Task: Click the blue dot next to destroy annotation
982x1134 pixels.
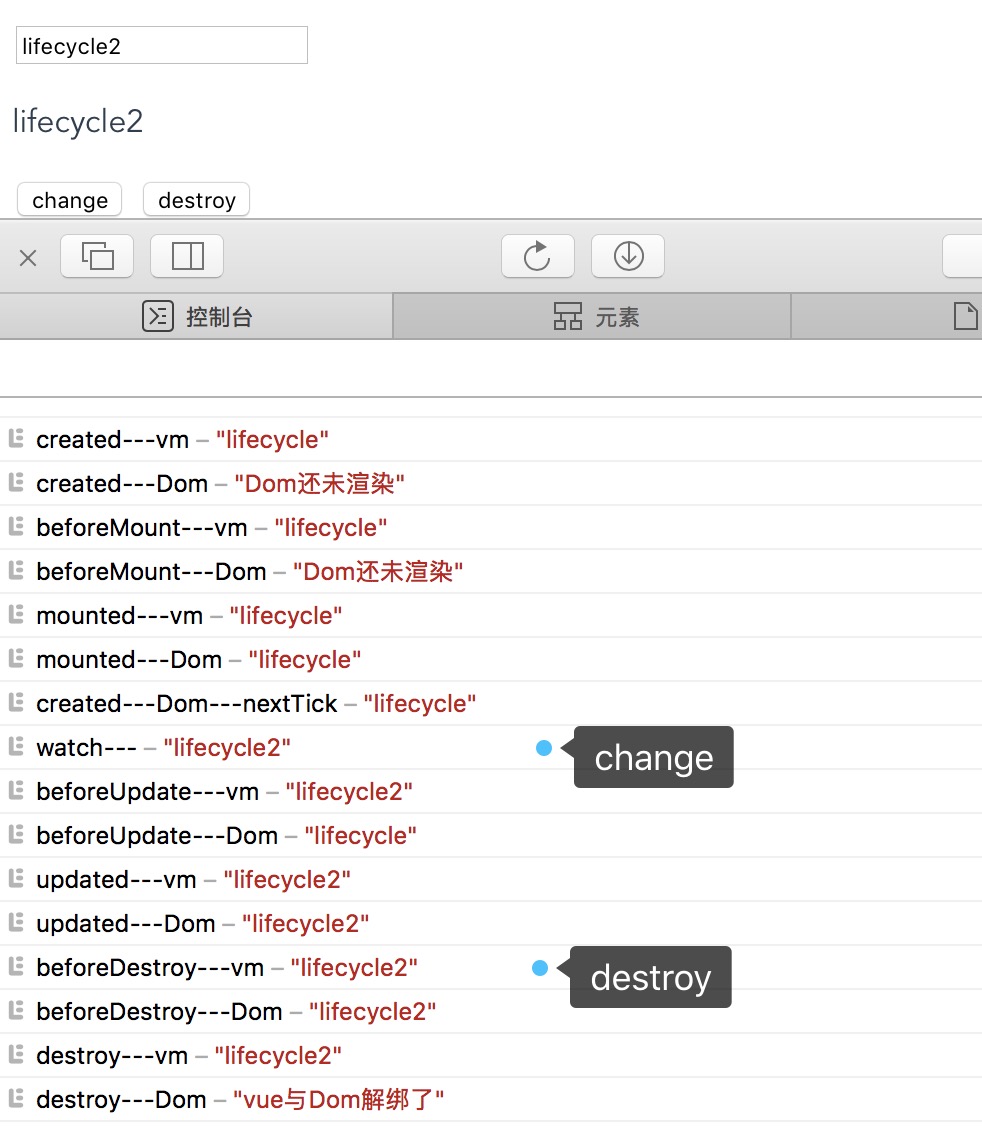Action: point(540,968)
